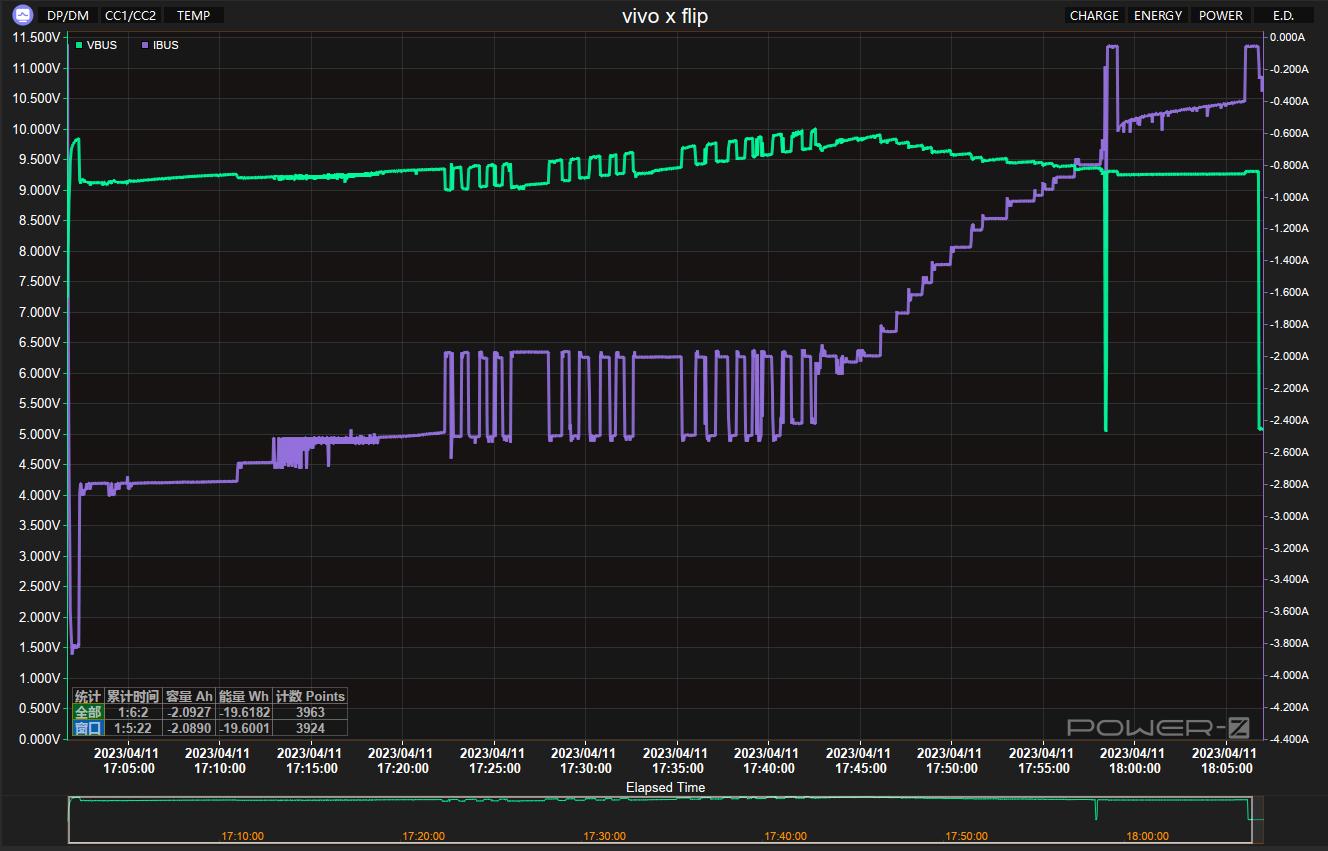Select the blue 窗口 row in statistics table
The height and width of the screenshot is (851, 1328).
[87, 728]
